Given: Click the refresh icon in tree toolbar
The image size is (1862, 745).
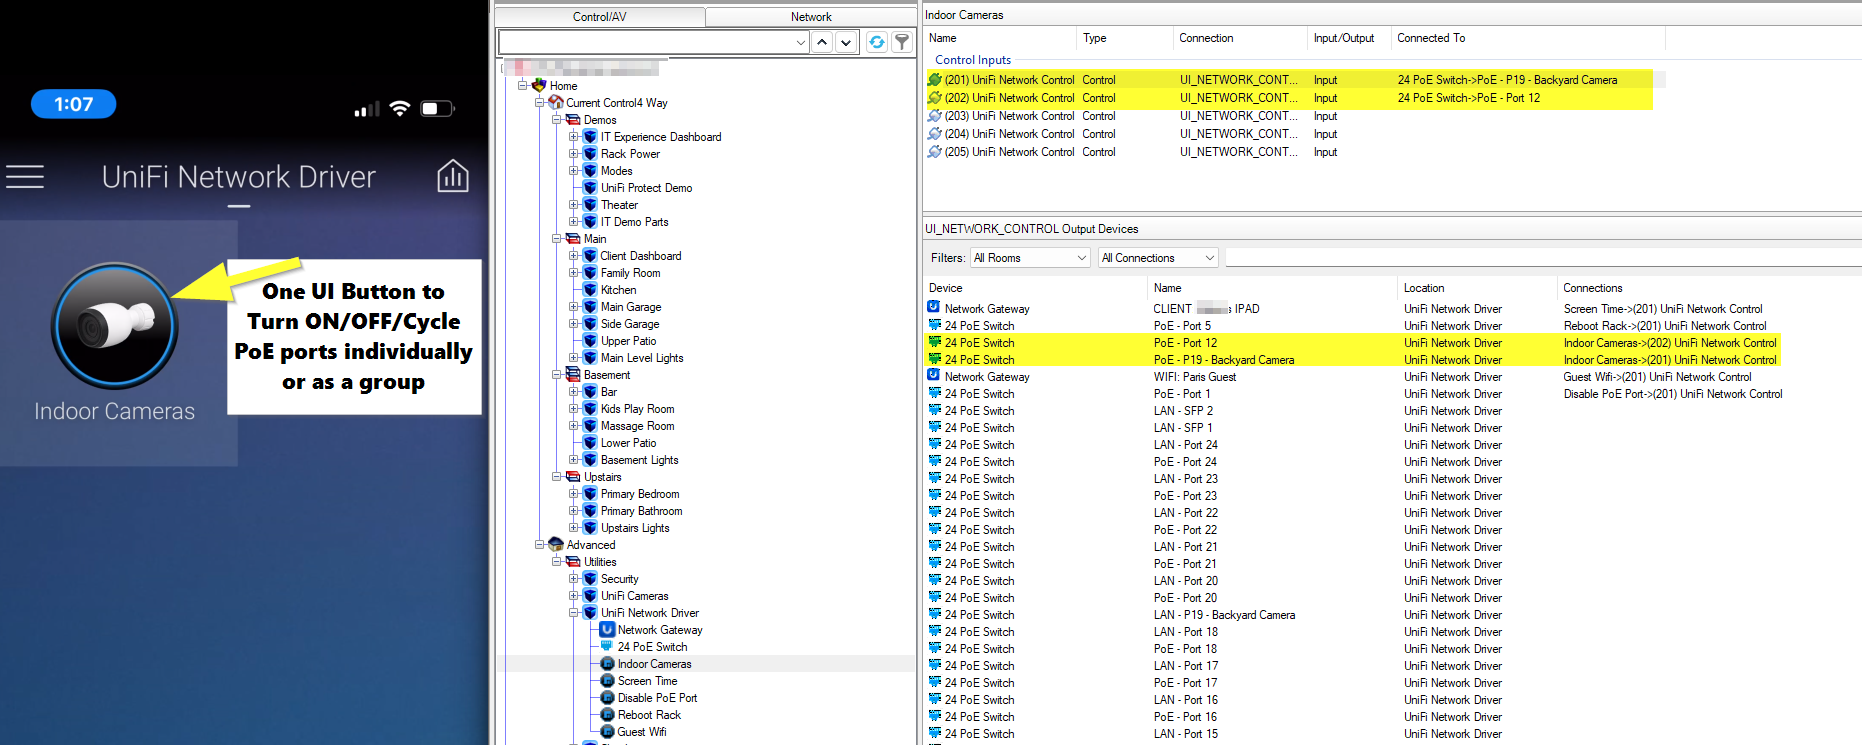Looking at the screenshot, I should pos(877,42).
